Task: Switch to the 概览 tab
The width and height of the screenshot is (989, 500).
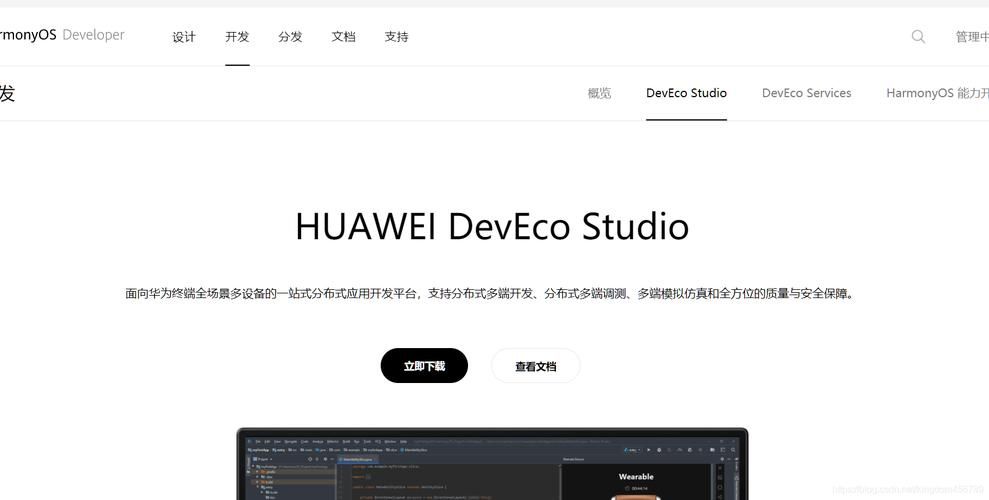Action: pos(599,93)
